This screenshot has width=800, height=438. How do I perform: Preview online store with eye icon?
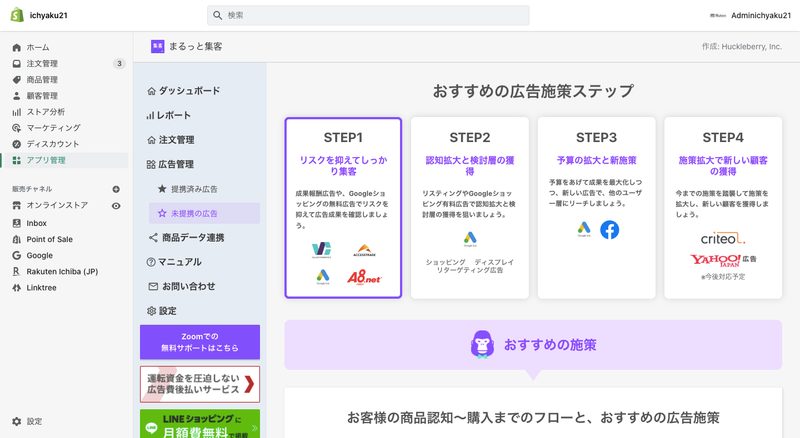pos(116,206)
